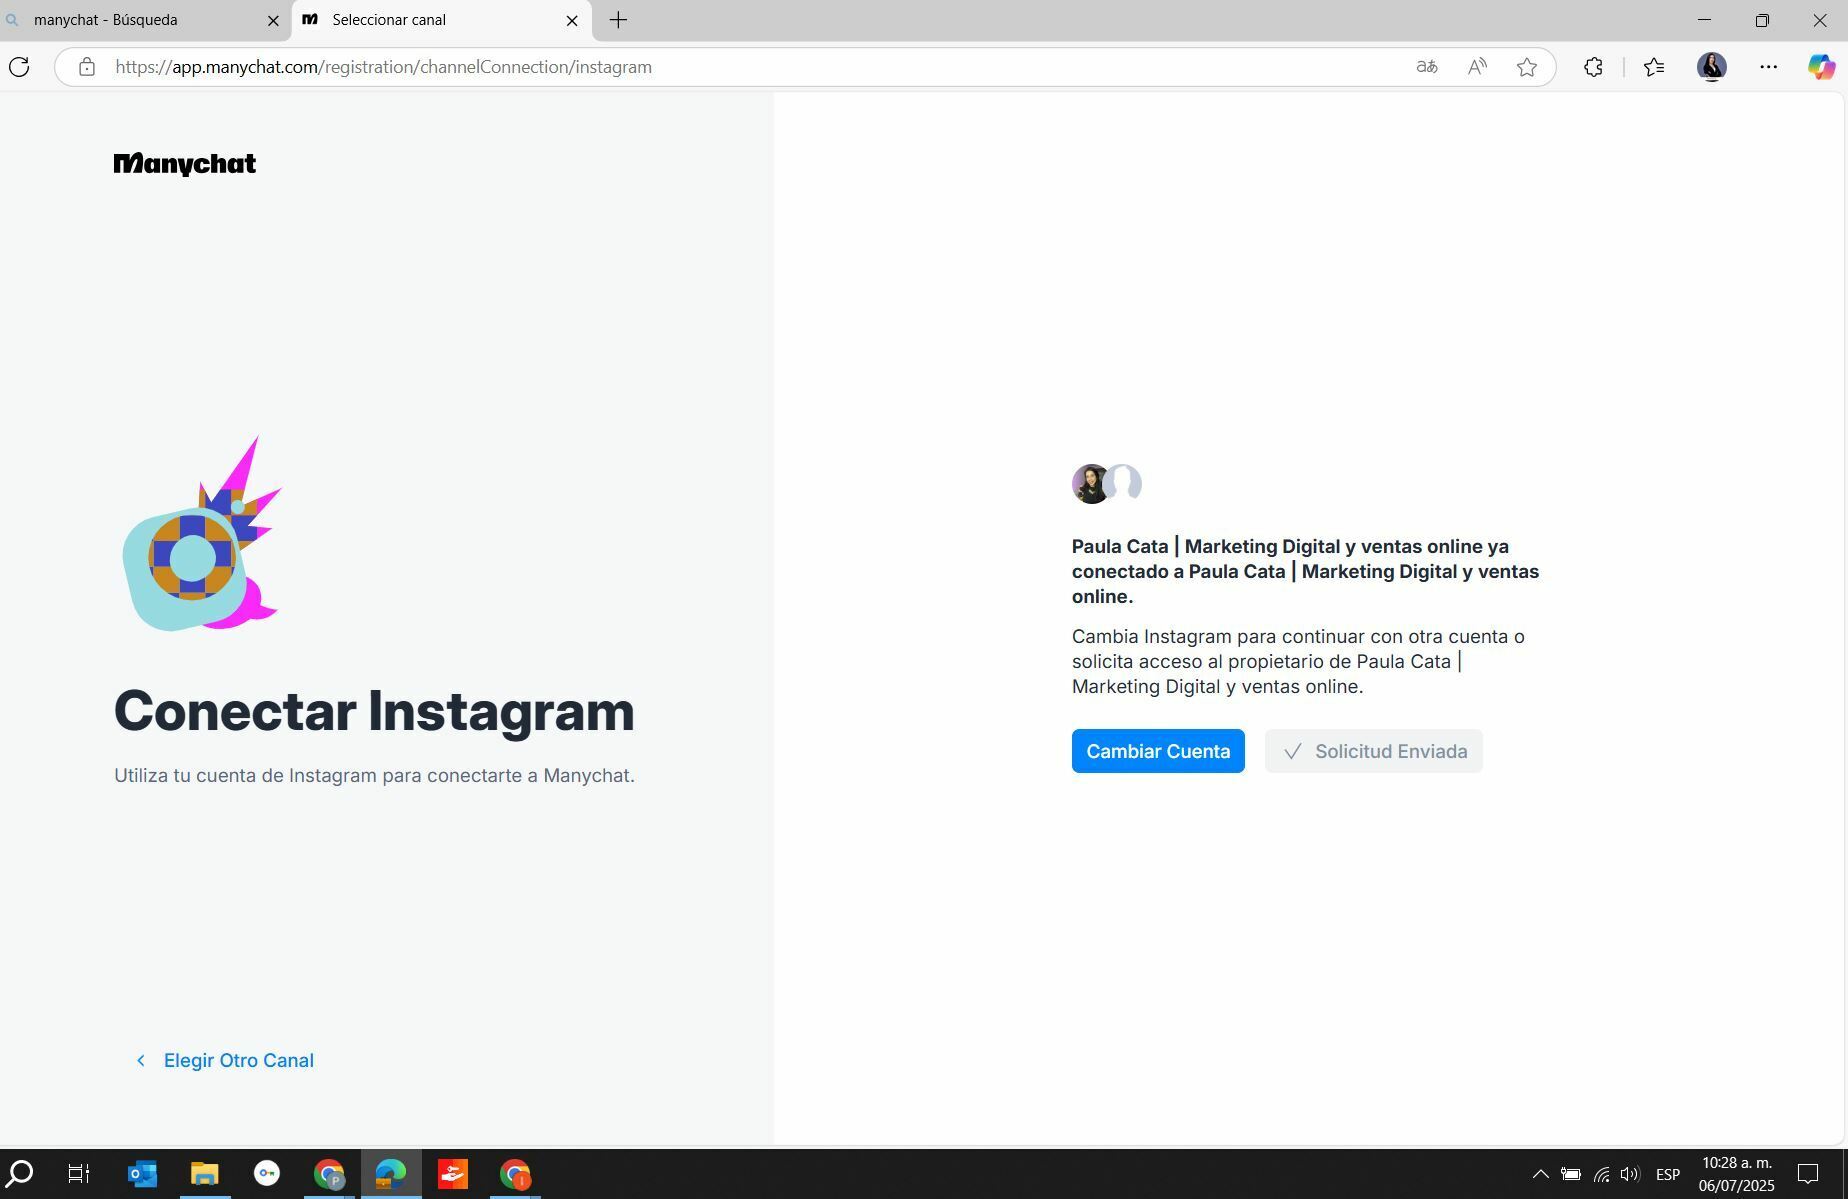Click the Cambiar Cuenta button

(1158, 751)
